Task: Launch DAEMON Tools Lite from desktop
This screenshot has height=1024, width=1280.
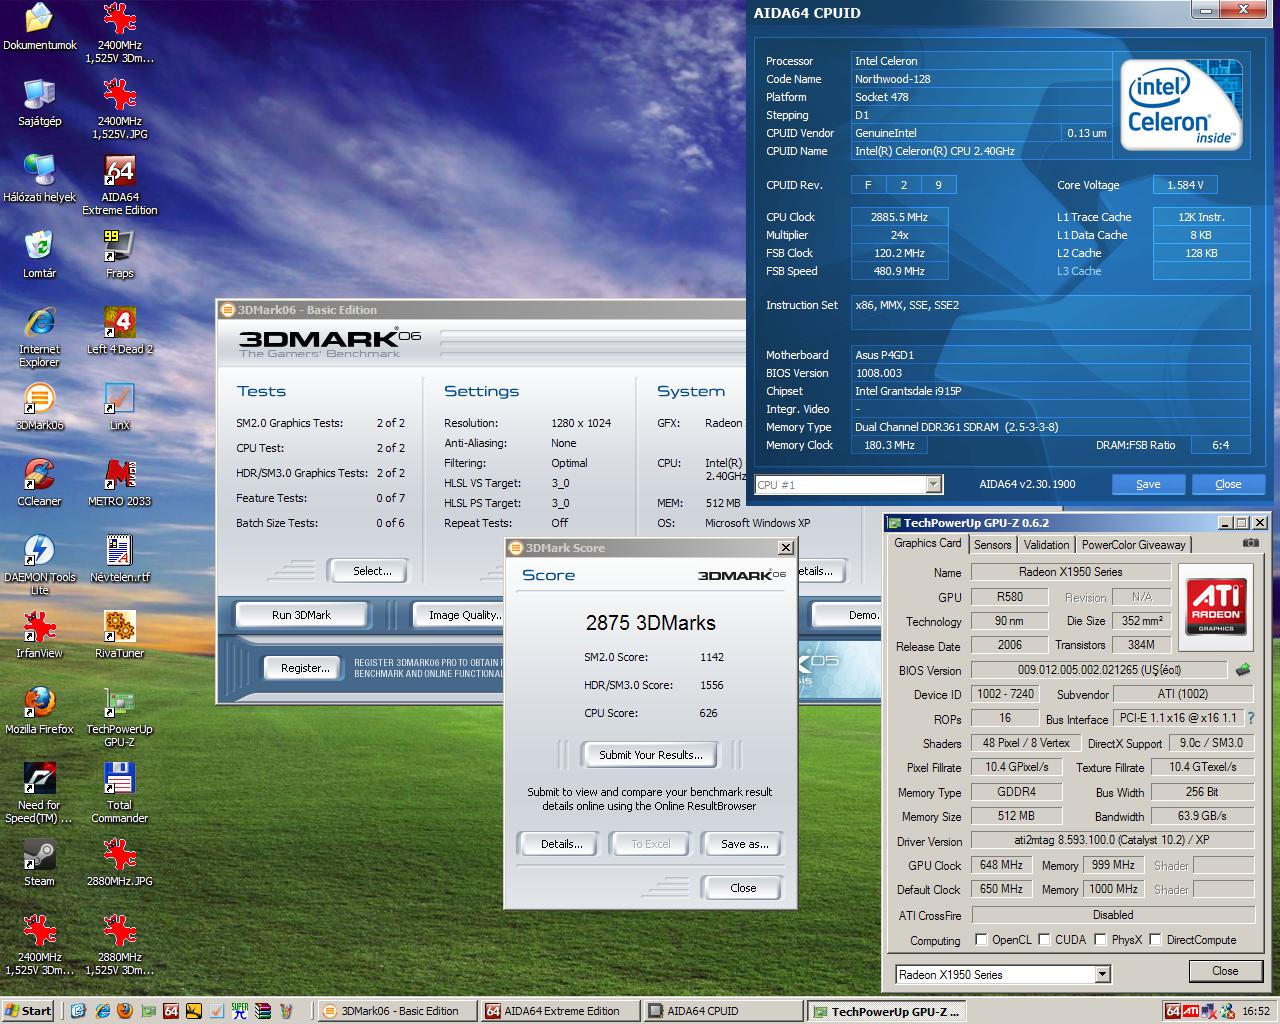Action: (39, 564)
